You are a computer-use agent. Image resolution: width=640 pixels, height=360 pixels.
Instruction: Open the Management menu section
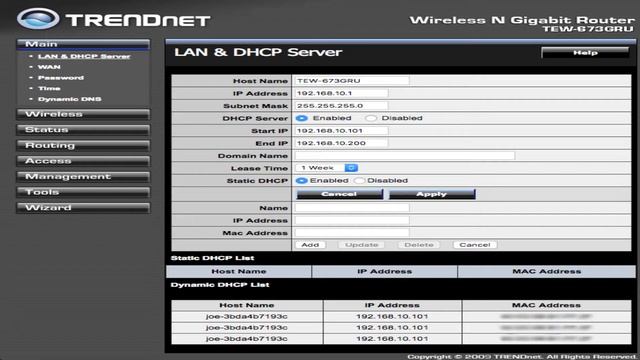(x=83, y=177)
